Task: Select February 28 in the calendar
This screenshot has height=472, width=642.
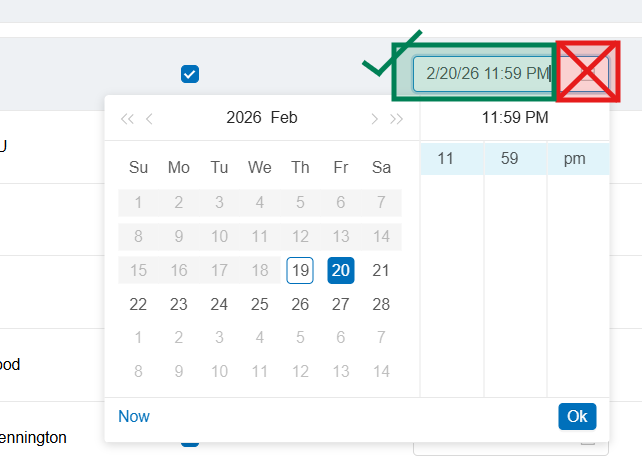Action: tap(381, 305)
